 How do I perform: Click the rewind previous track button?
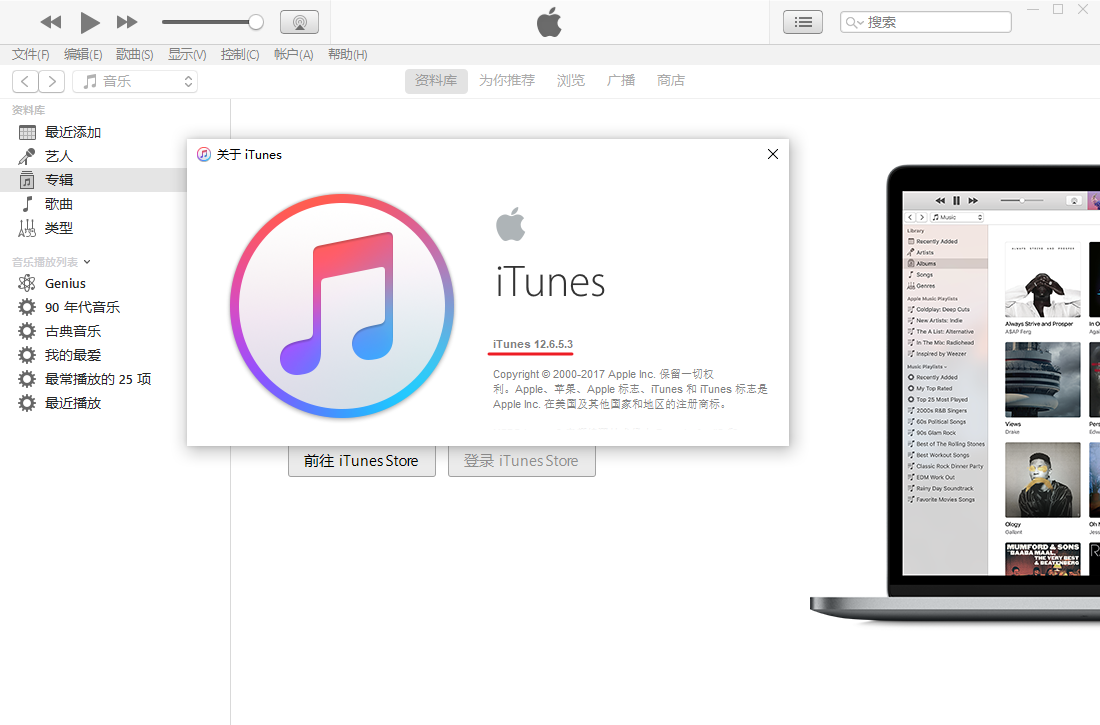coord(51,22)
